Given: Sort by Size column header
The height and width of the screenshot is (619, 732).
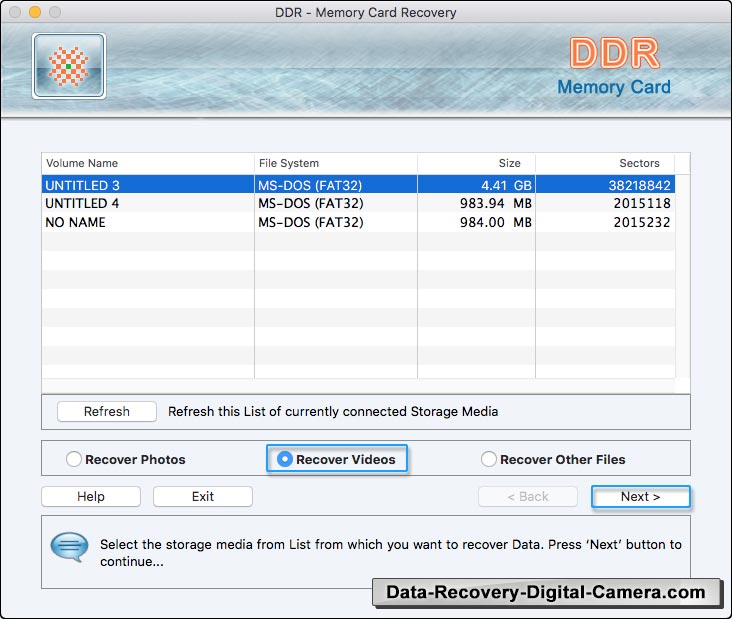Looking at the screenshot, I should pos(477,163).
